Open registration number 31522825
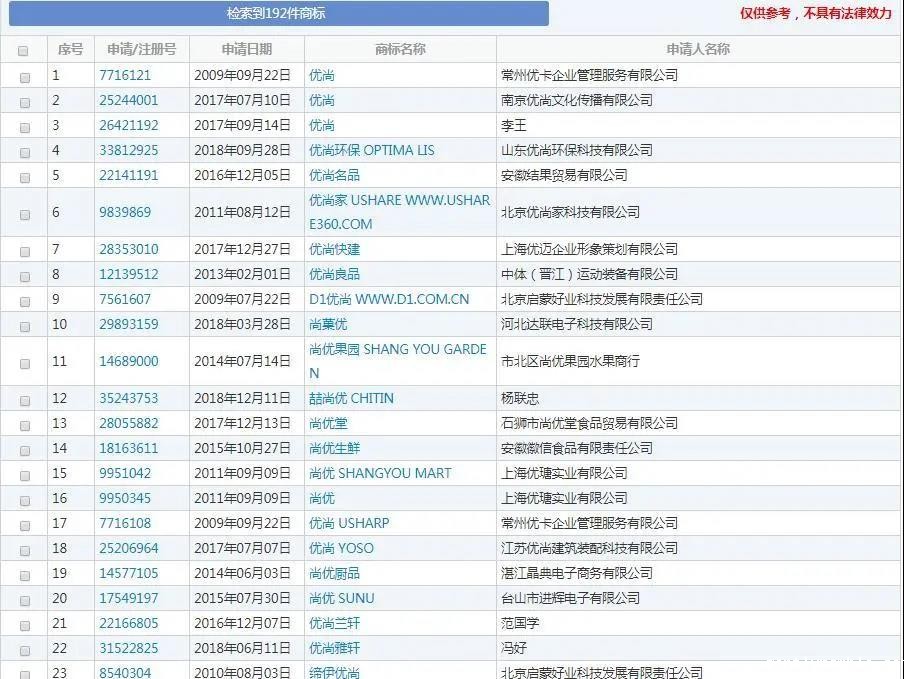This screenshot has width=904, height=679. pos(128,648)
